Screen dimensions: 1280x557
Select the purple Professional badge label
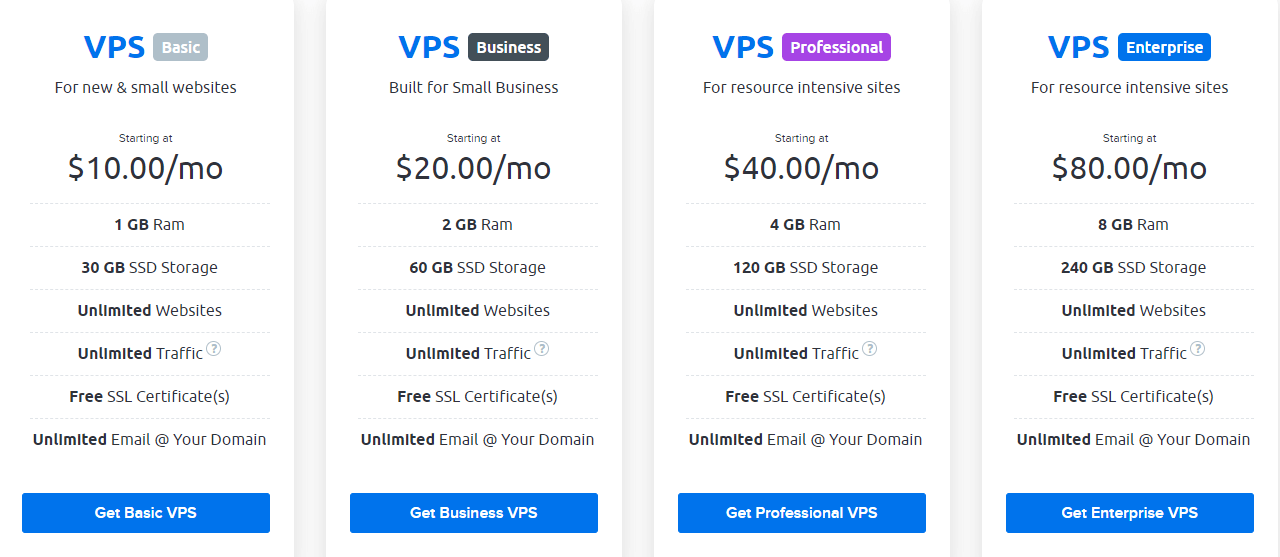tap(836, 47)
